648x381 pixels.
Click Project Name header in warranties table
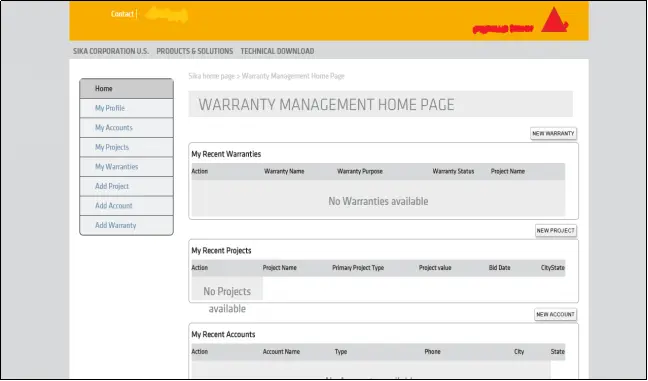[508, 171]
